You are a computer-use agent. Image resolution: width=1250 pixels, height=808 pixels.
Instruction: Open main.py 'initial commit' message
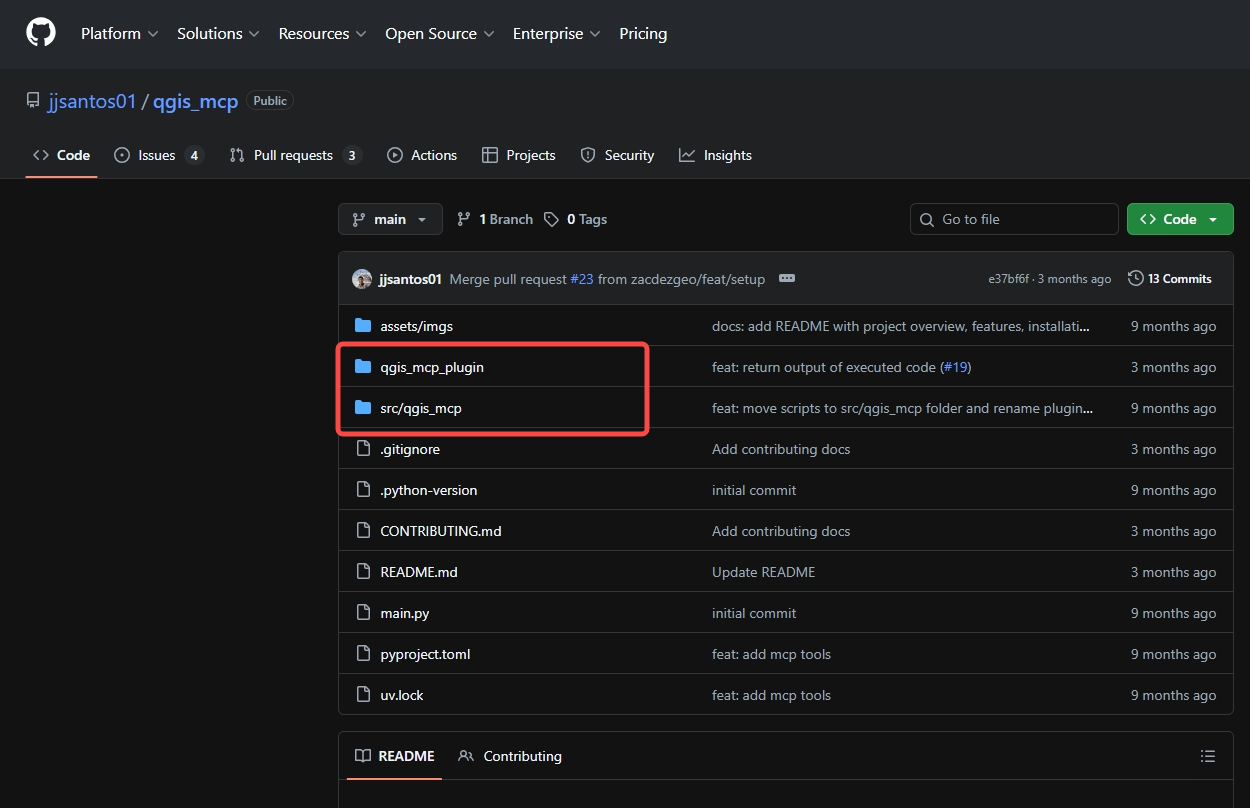click(x=754, y=613)
